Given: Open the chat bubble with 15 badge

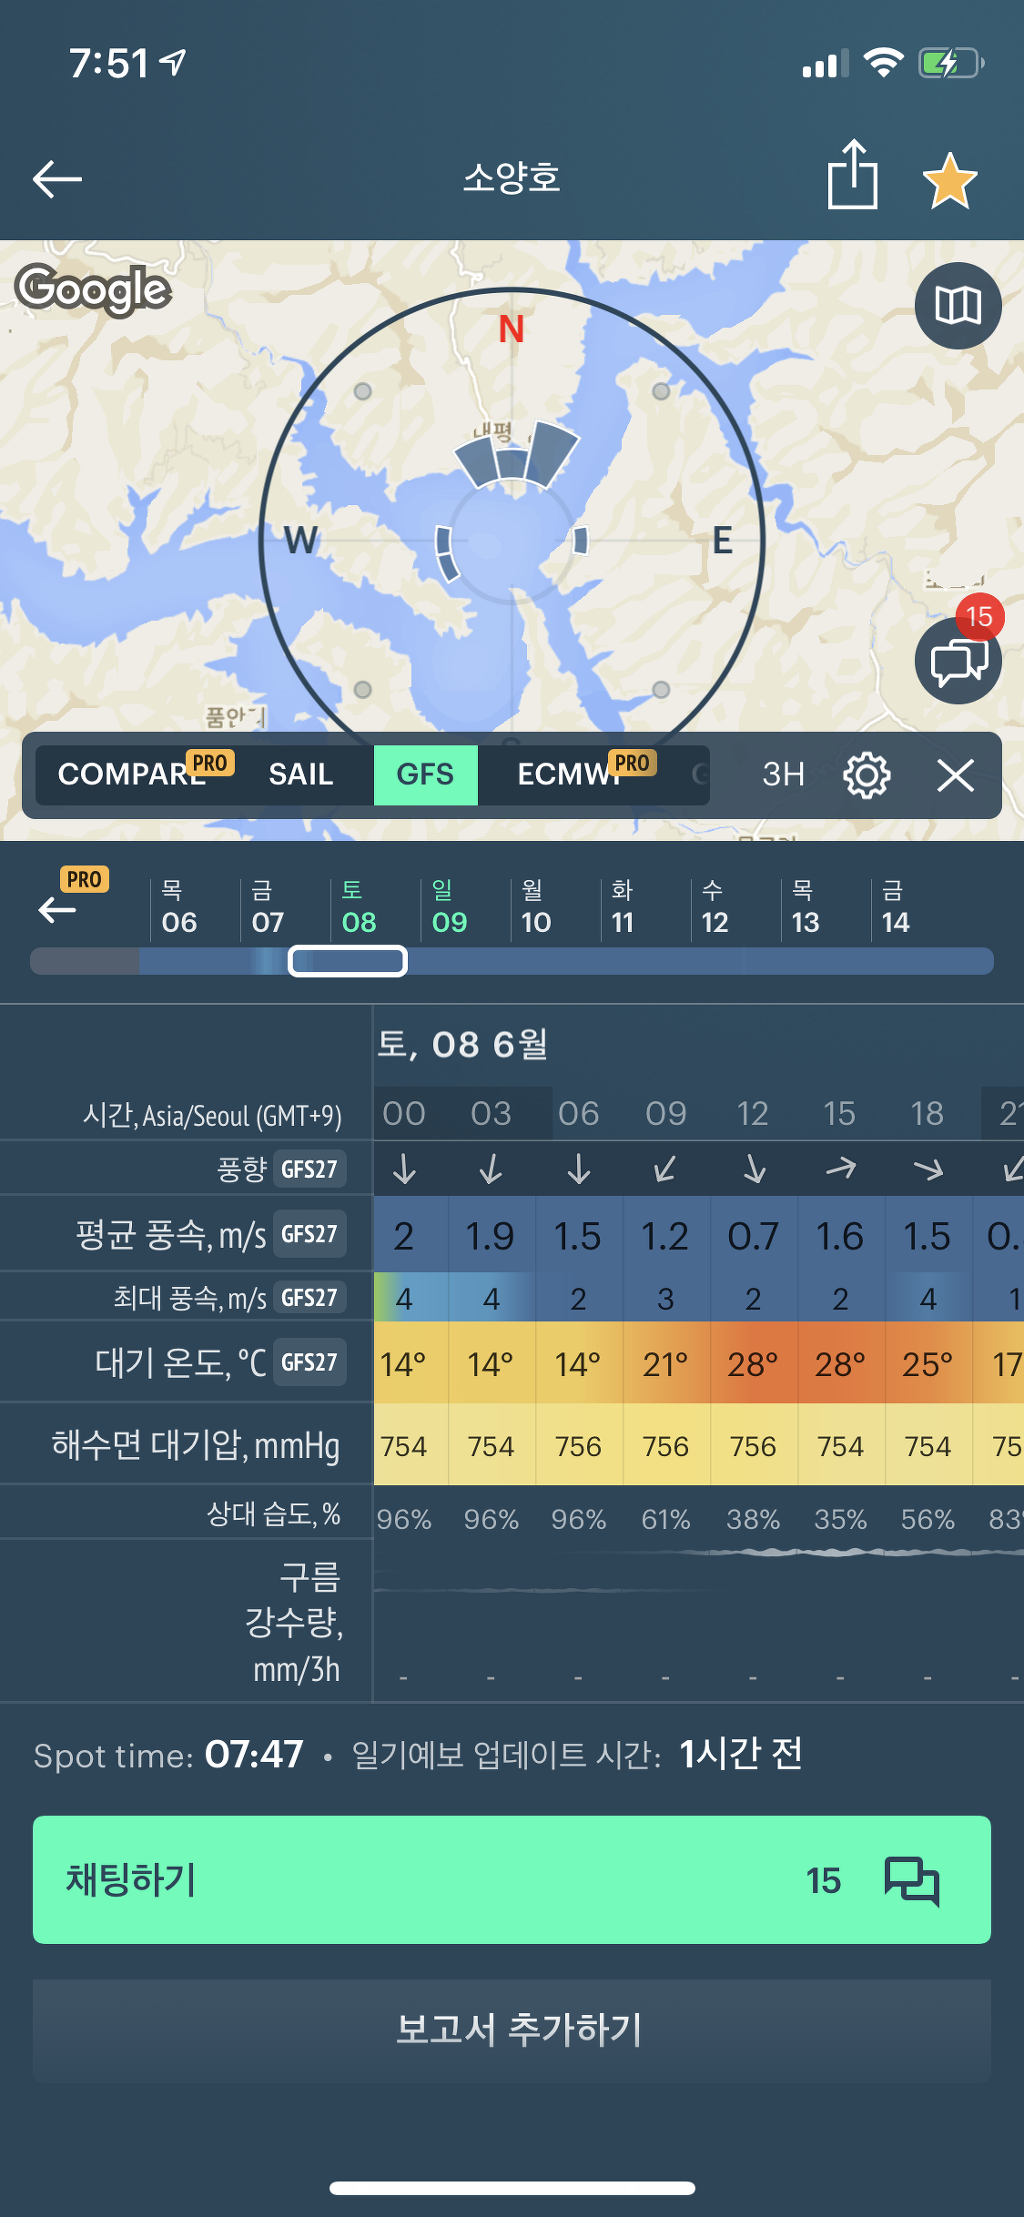Looking at the screenshot, I should [x=958, y=660].
